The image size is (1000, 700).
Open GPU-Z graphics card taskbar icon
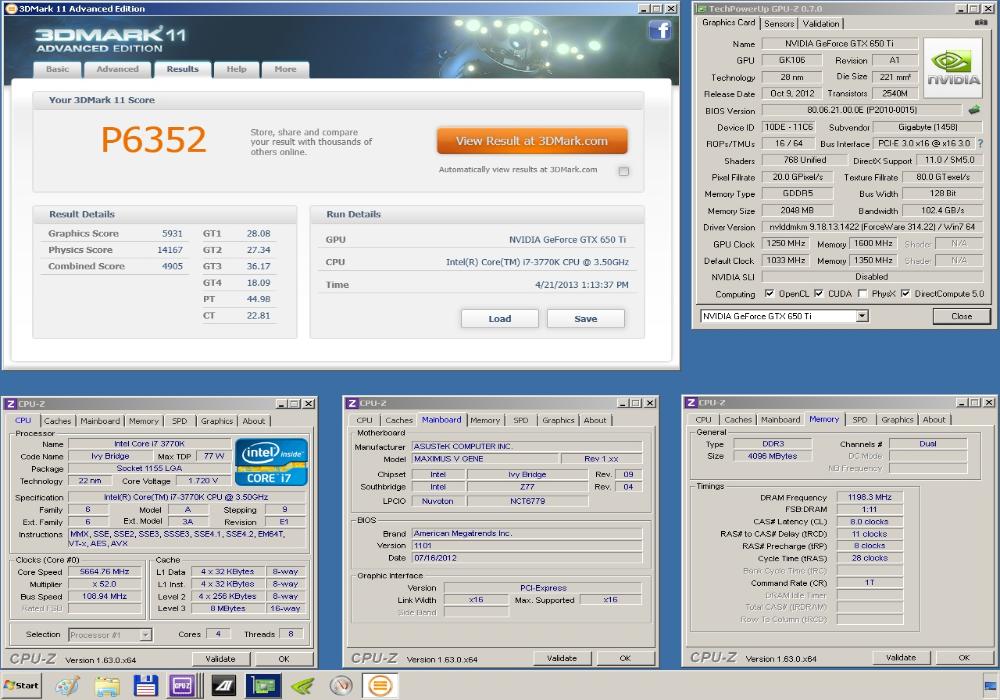pos(263,686)
